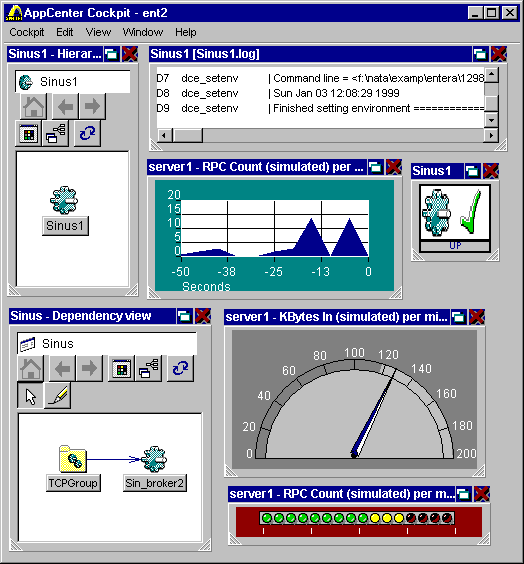Select the TCPGroup folder node
This screenshot has height=564, width=524.
click(73, 459)
